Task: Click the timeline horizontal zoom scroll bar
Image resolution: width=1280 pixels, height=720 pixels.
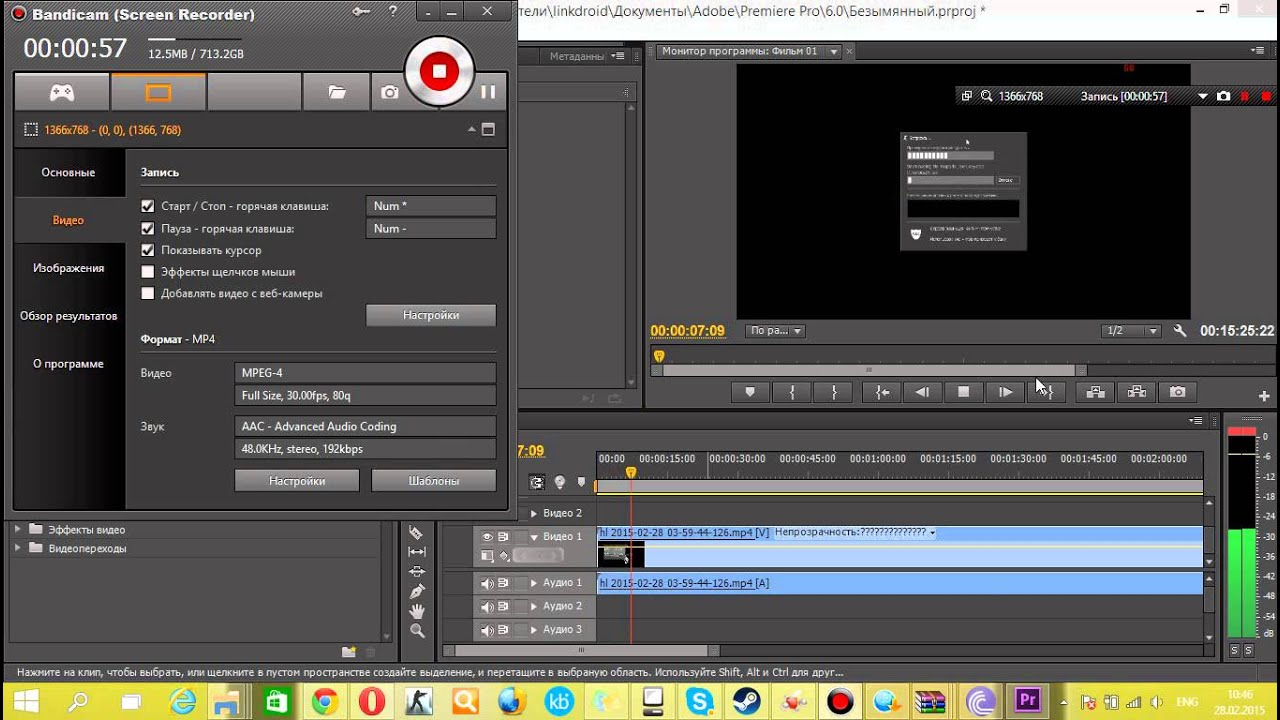Action: coord(580,651)
